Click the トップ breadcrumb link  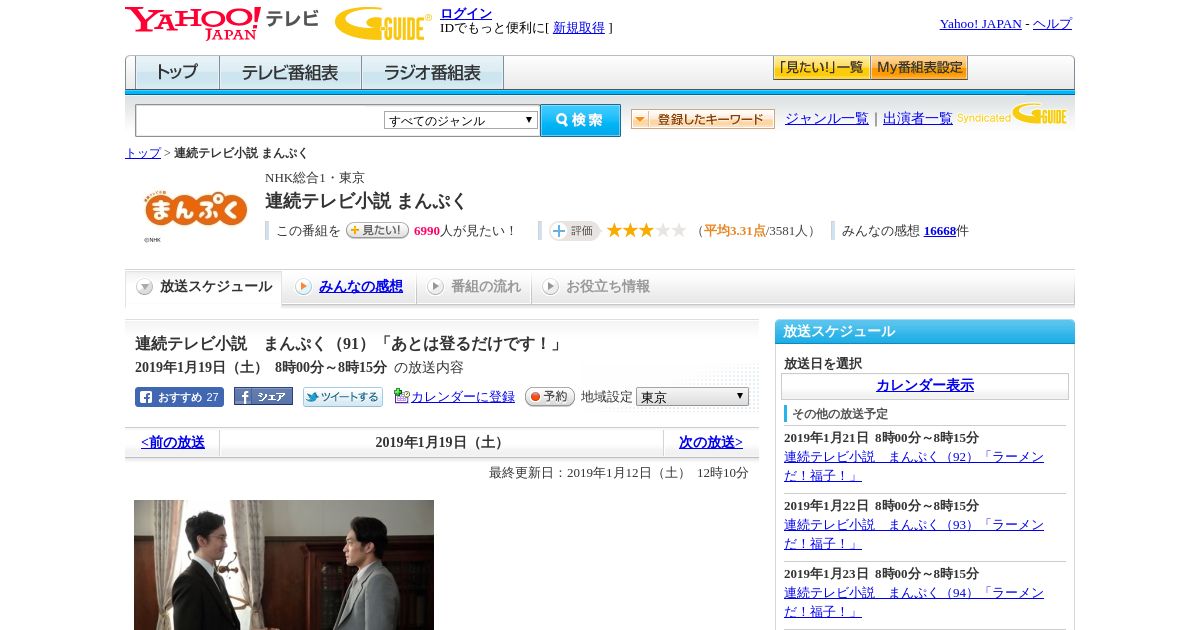pos(143,153)
